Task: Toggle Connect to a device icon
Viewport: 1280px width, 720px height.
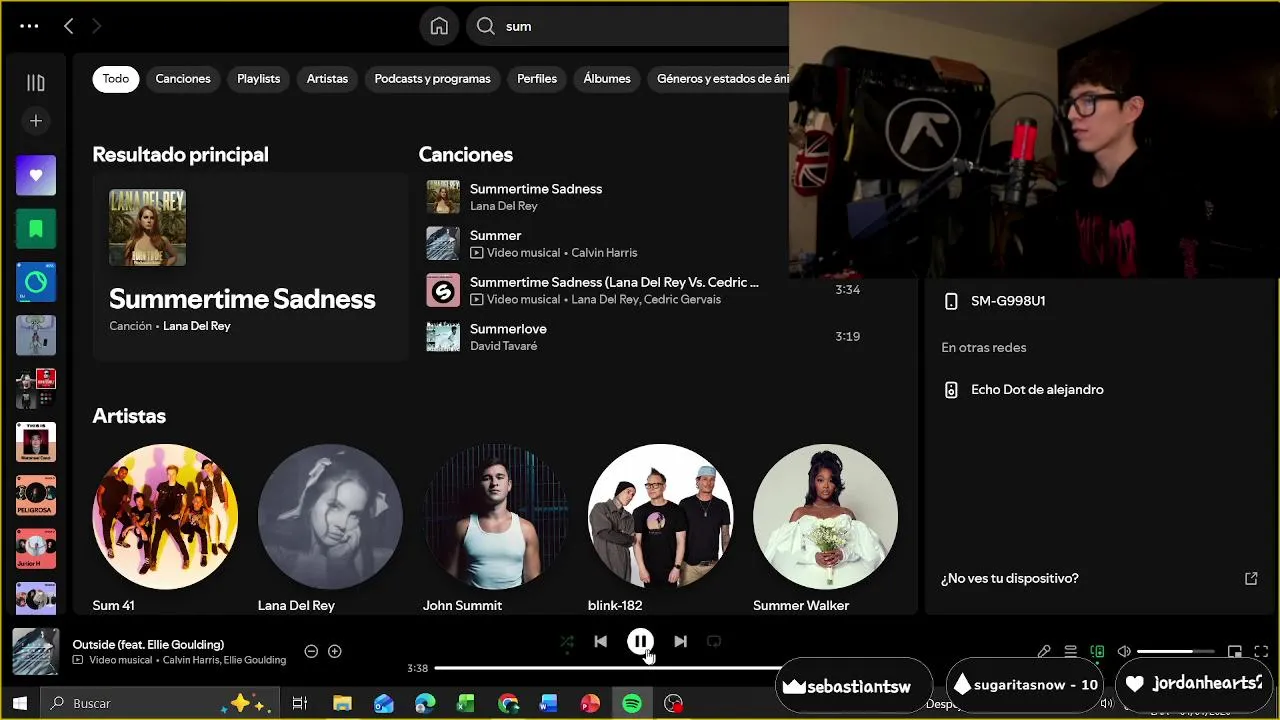Action: click(x=1097, y=651)
